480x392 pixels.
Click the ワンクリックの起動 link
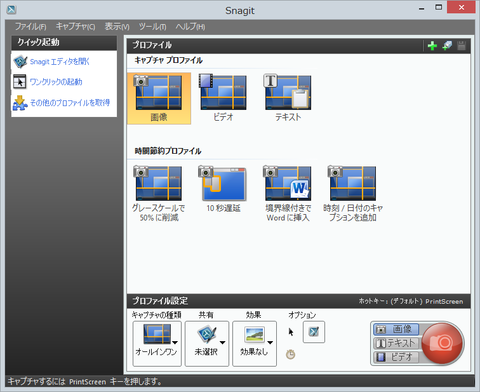(56, 82)
